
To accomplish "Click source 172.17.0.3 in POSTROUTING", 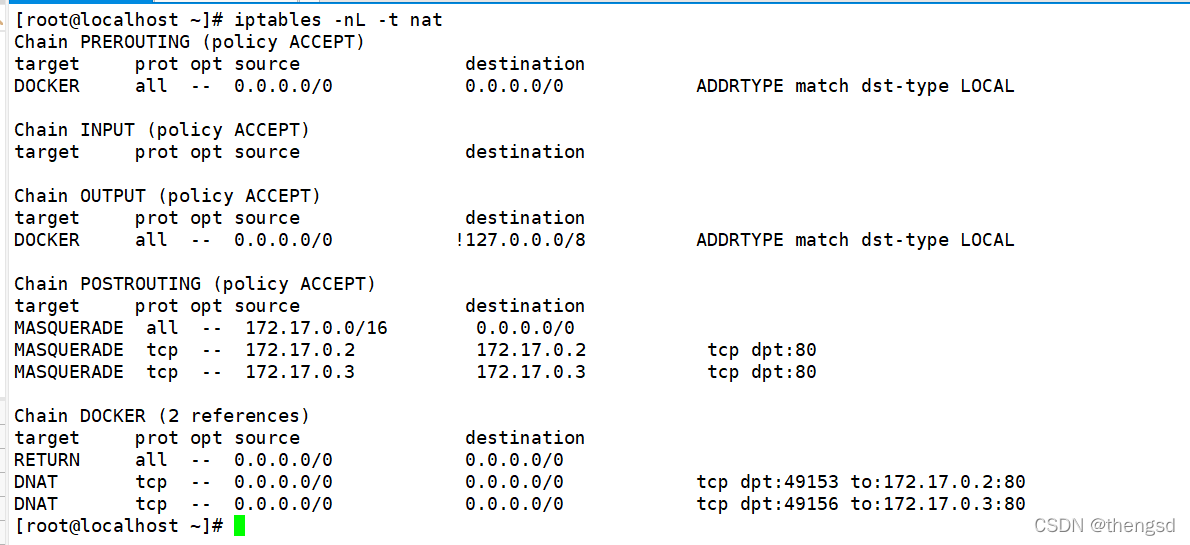I will [300, 372].
